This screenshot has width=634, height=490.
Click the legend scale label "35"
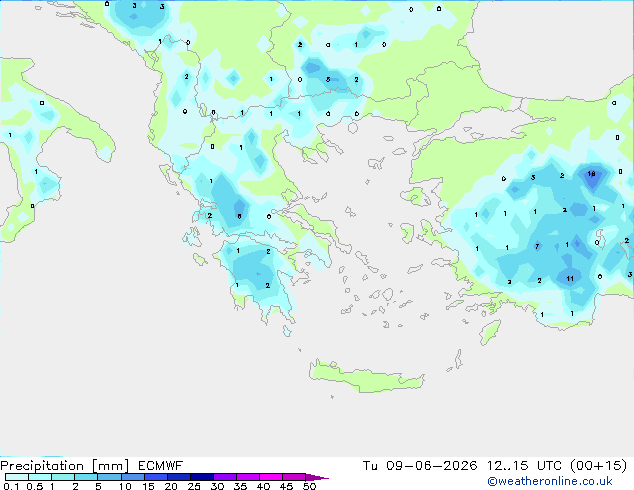(x=240, y=486)
